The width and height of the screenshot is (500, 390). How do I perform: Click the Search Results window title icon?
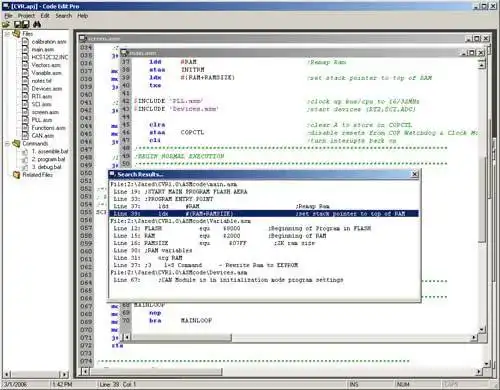[112, 174]
